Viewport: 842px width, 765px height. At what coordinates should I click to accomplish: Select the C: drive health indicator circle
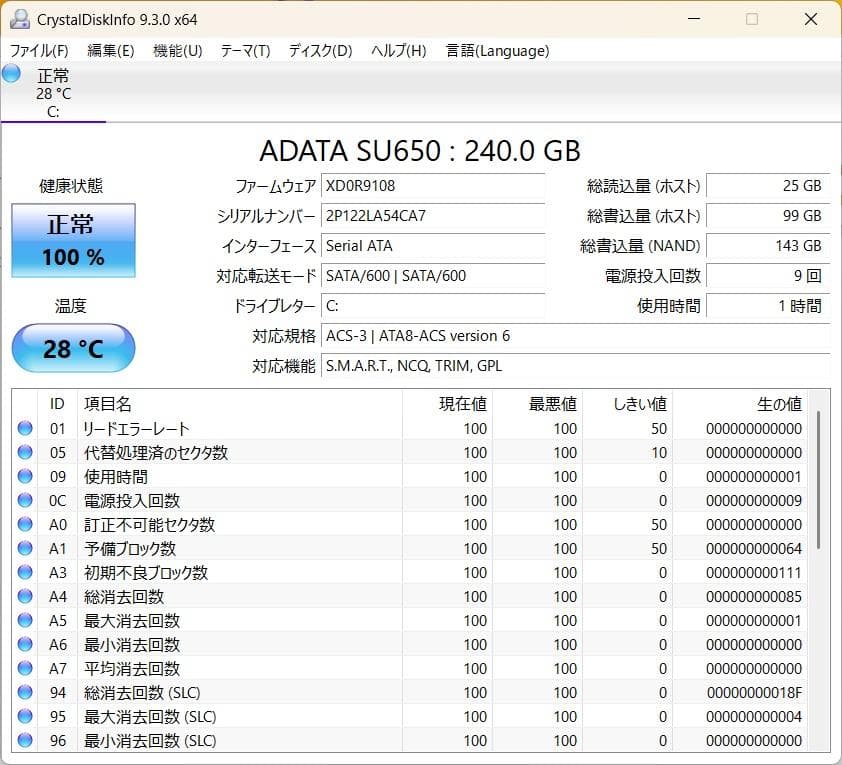tap(10, 72)
